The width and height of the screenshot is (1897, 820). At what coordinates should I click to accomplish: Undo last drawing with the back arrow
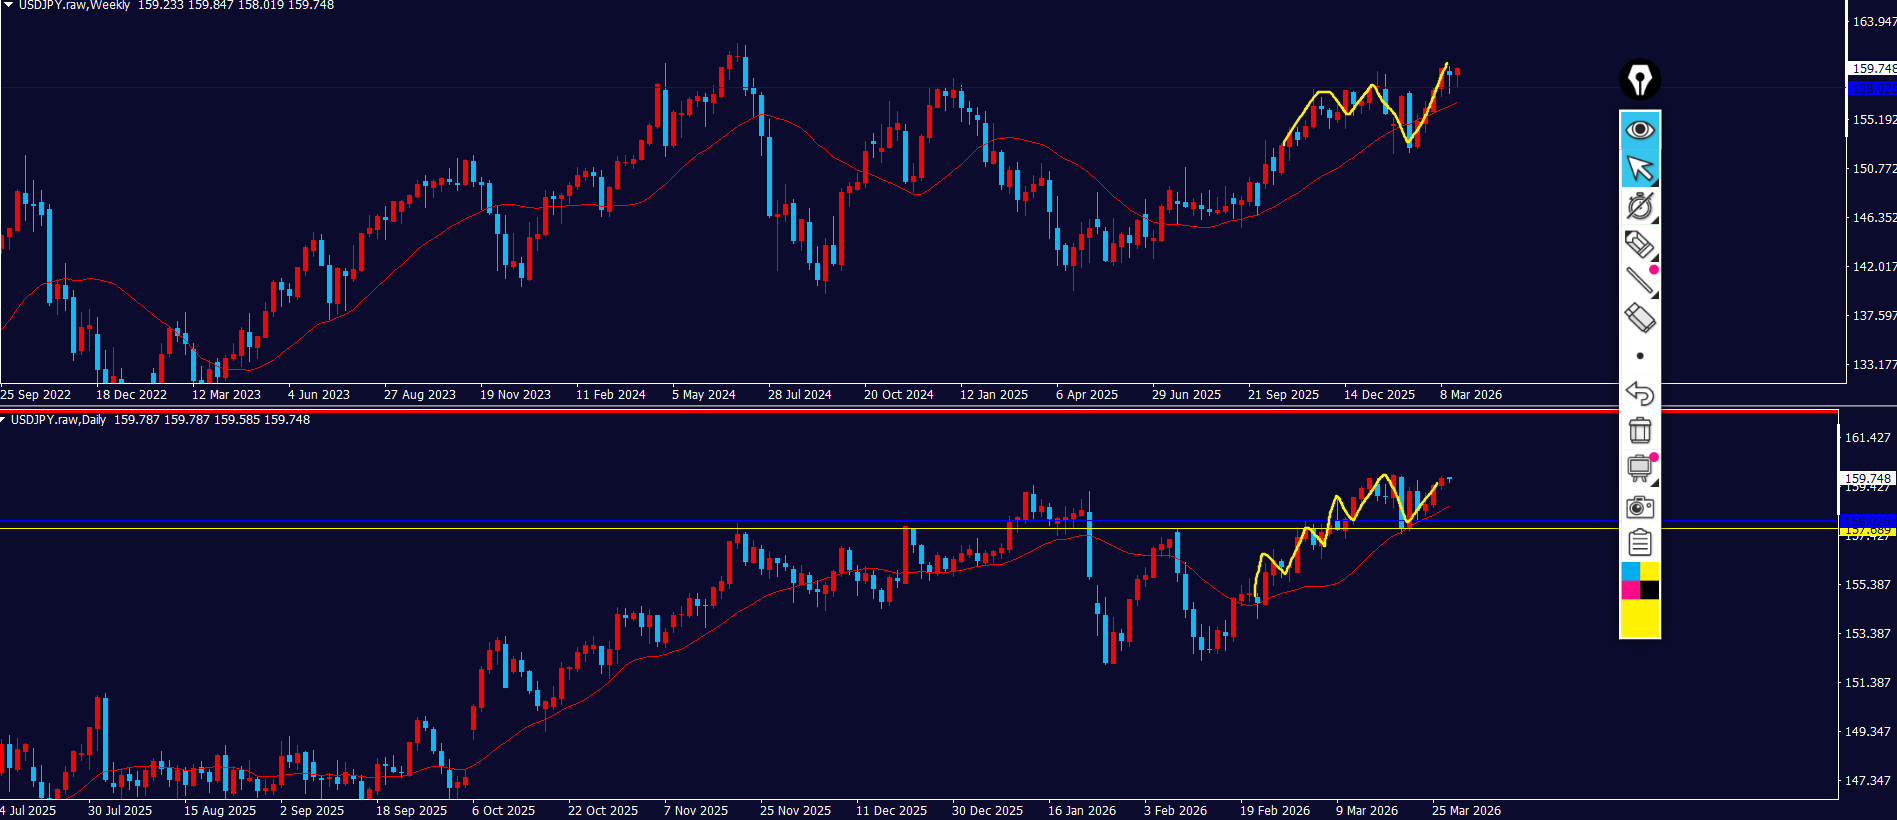[x=1639, y=393]
